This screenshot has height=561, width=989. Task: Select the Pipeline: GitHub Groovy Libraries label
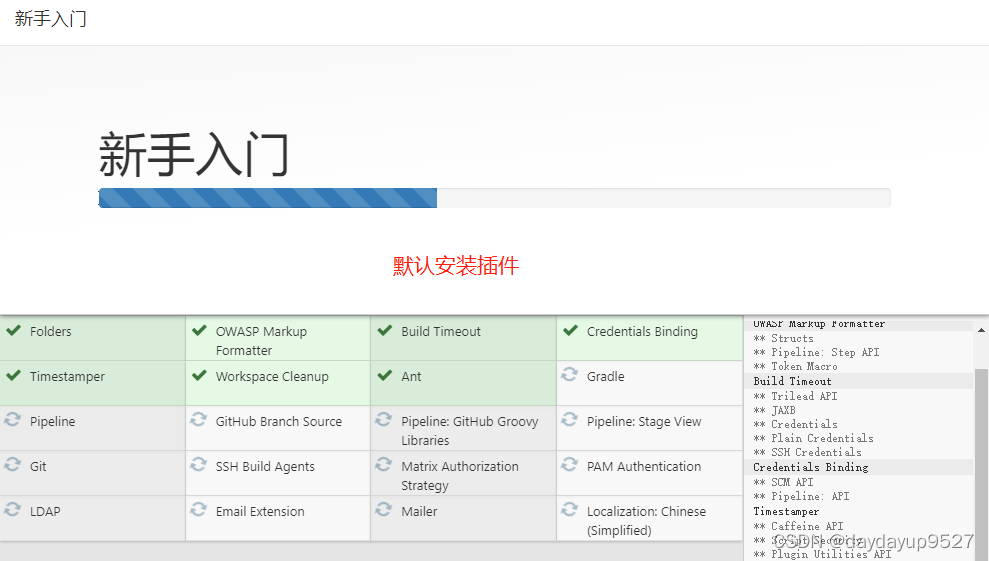pos(470,431)
